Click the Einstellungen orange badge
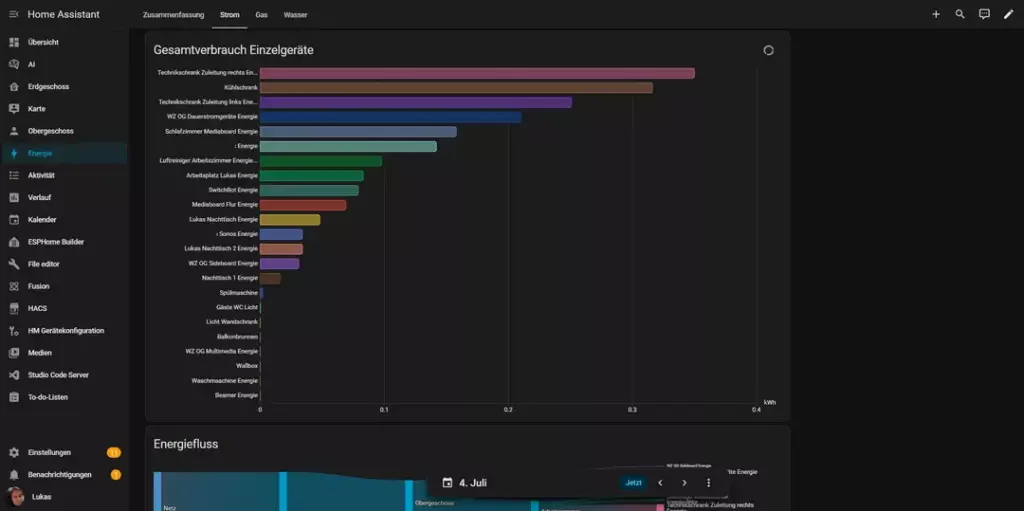 click(x=114, y=452)
